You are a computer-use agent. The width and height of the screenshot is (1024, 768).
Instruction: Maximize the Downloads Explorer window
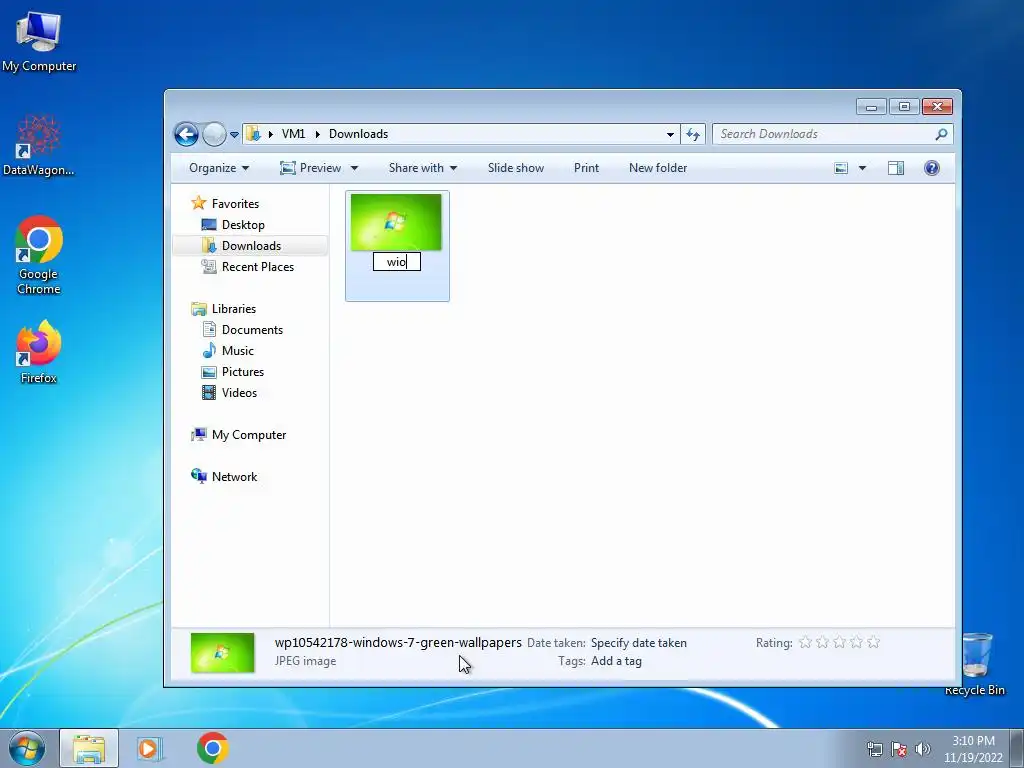pyautogui.click(x=904, y=106)
